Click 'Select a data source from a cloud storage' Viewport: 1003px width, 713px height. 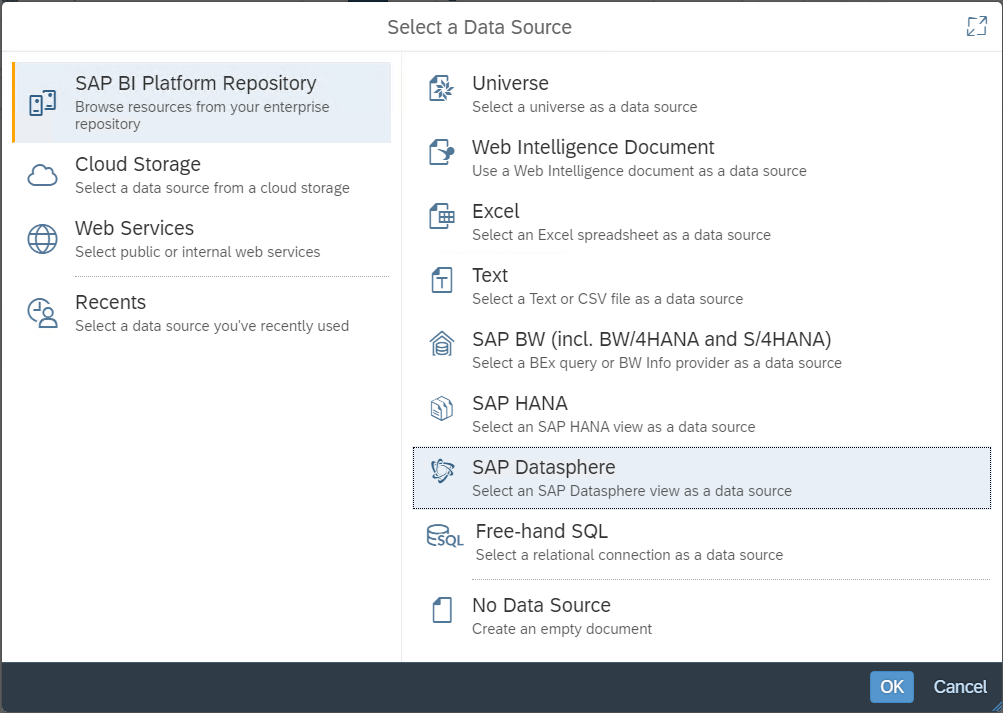tap(212, 187)
